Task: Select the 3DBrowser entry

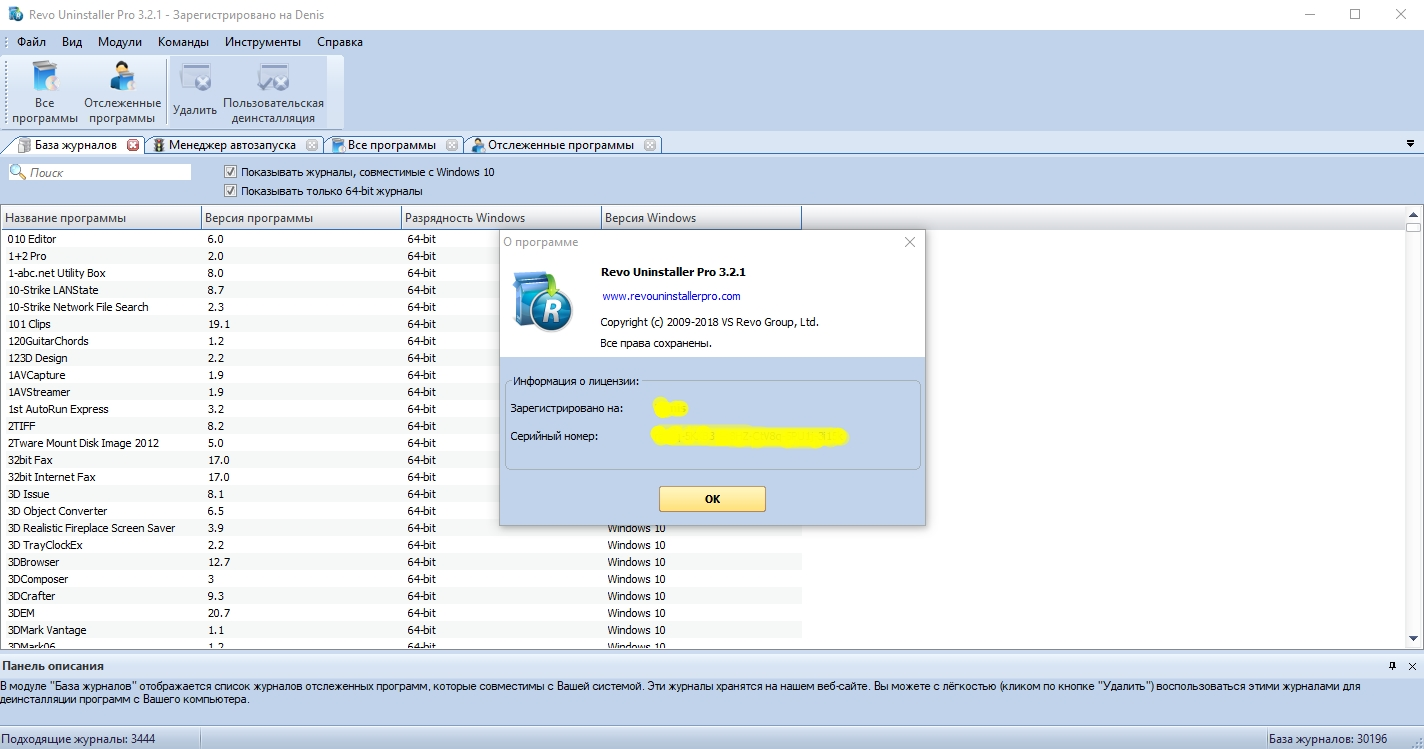Action: tap(400, 562)
